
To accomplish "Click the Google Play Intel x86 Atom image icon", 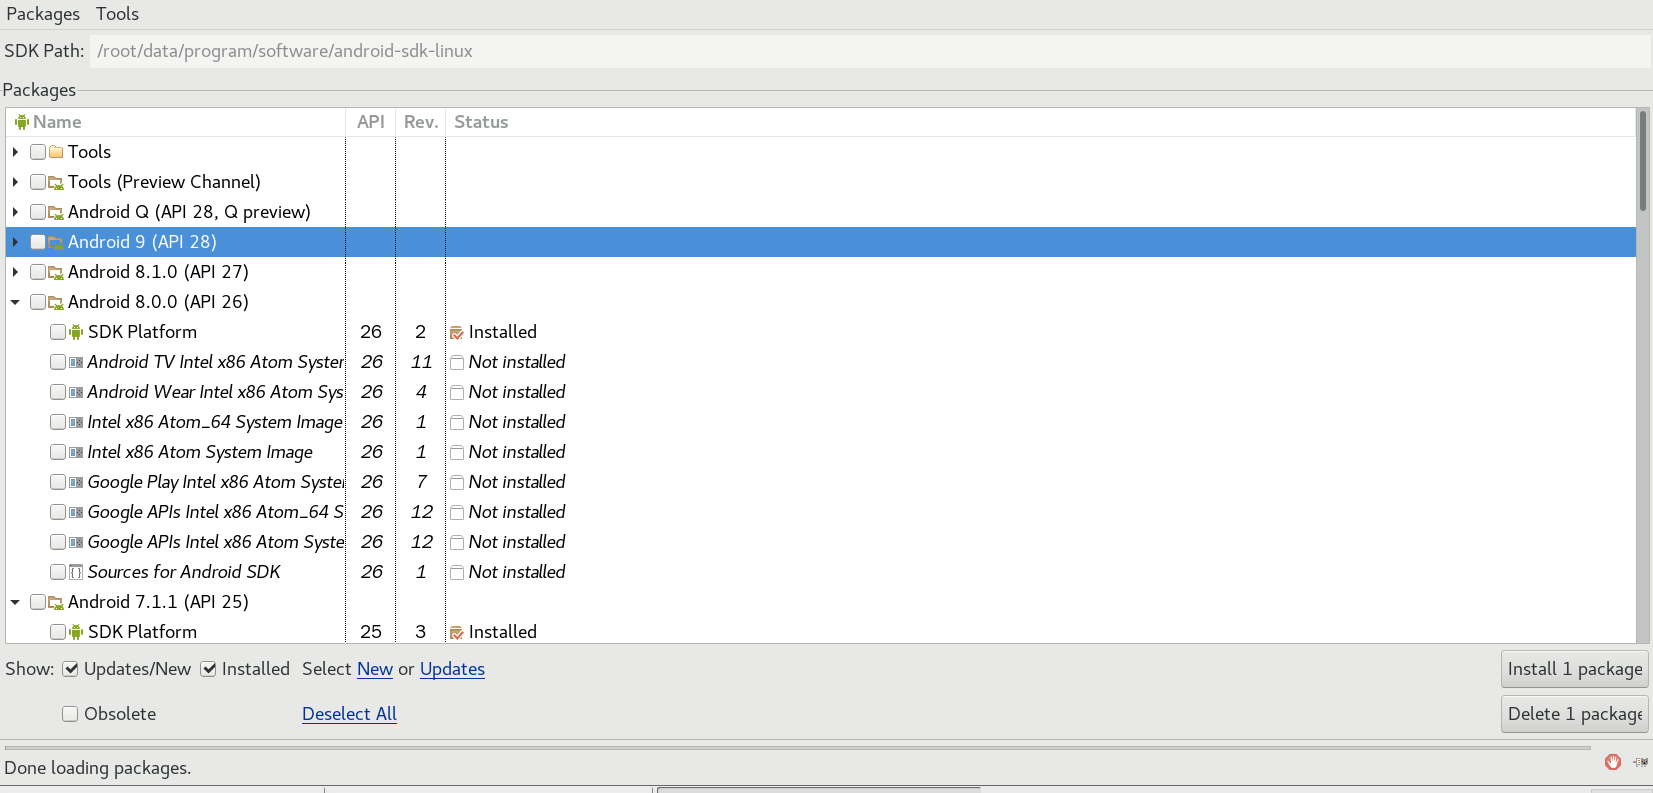I will pyautogui.click(x=76, y=482).
